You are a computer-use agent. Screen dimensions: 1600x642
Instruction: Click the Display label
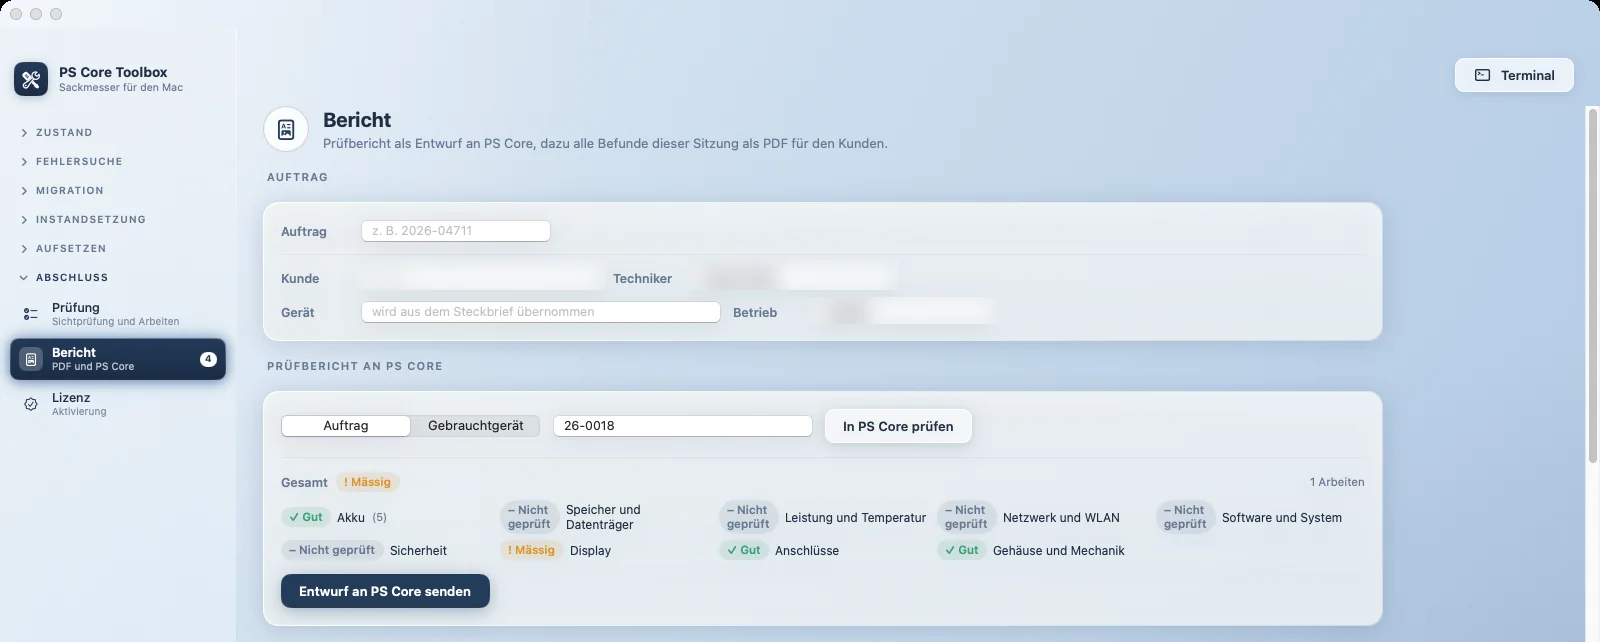590,551
